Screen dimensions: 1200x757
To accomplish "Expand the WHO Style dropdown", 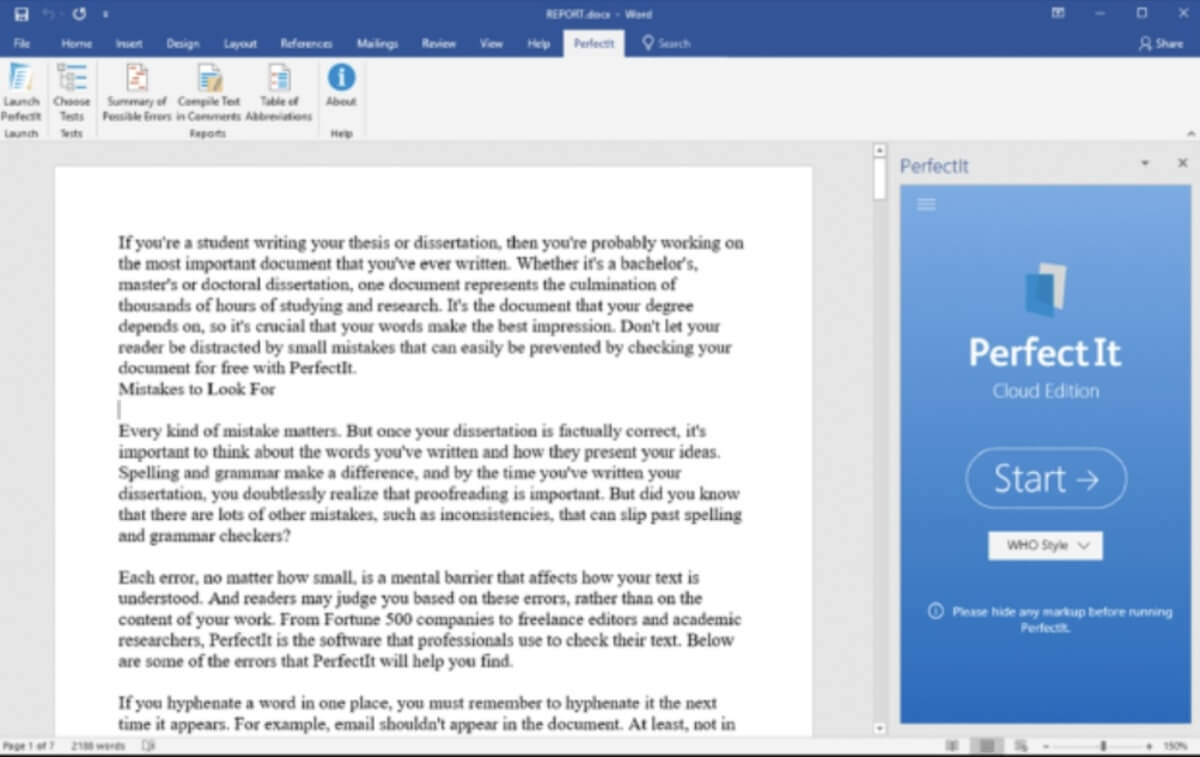I will 1045,545.
